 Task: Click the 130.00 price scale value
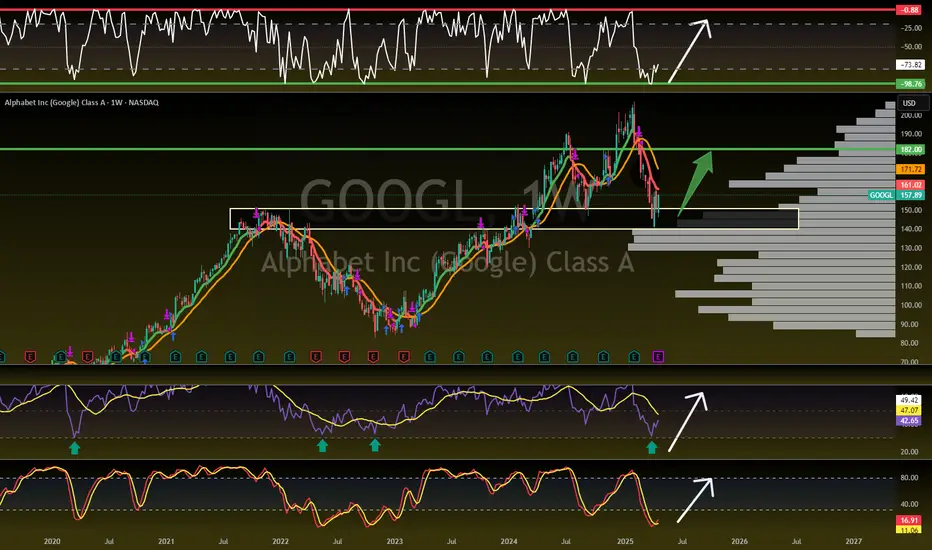pos(911,248)
